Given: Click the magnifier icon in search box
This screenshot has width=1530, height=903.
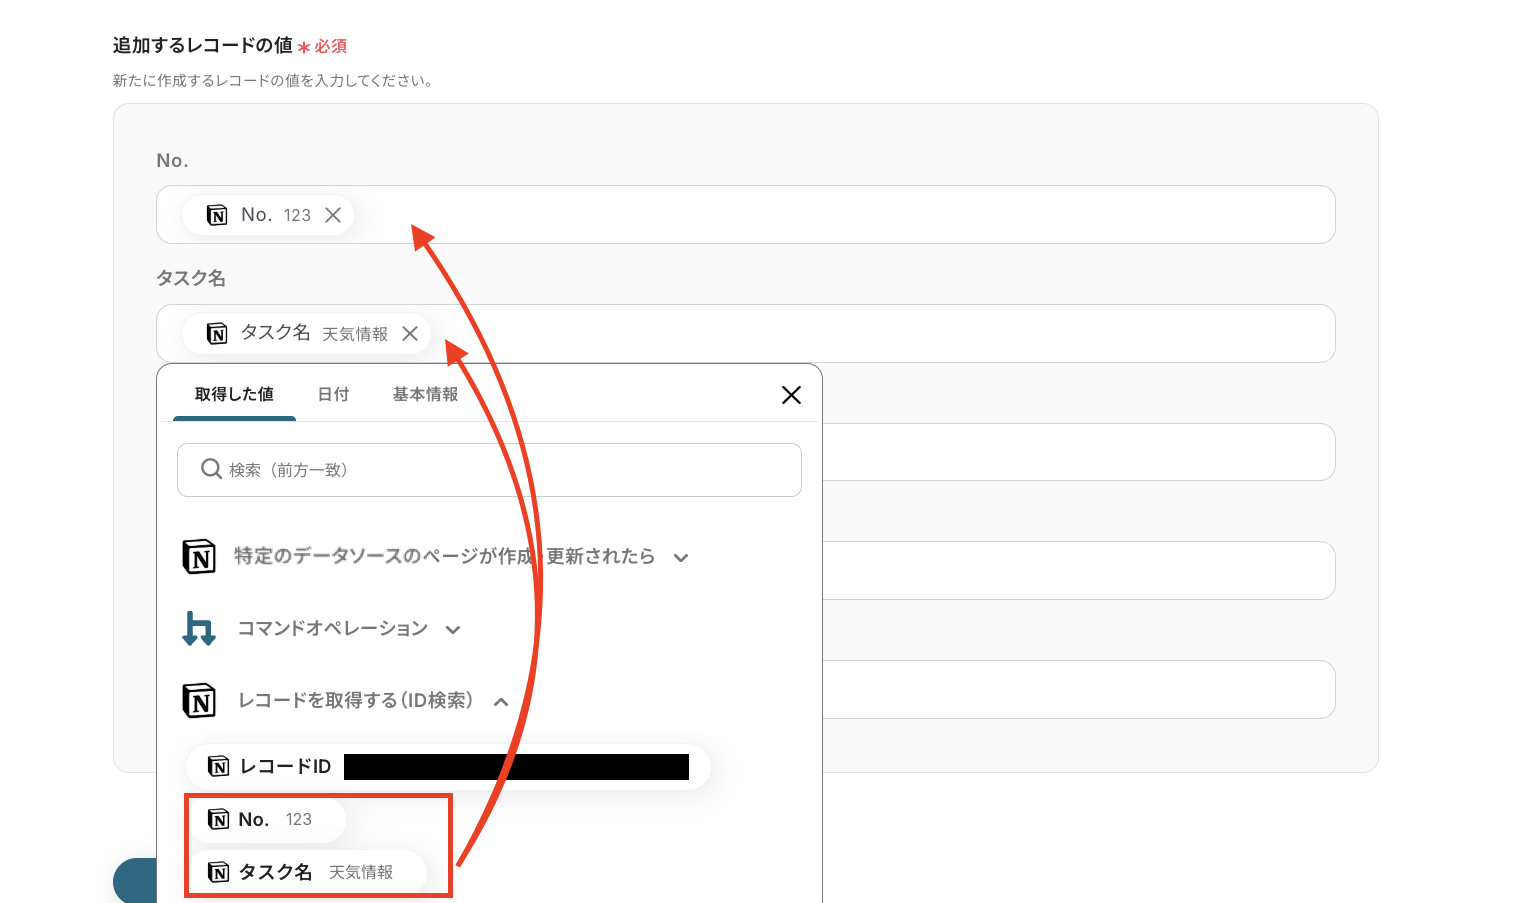Looking at the screenshot, I should pyautogui.click(x=211, y=469).
